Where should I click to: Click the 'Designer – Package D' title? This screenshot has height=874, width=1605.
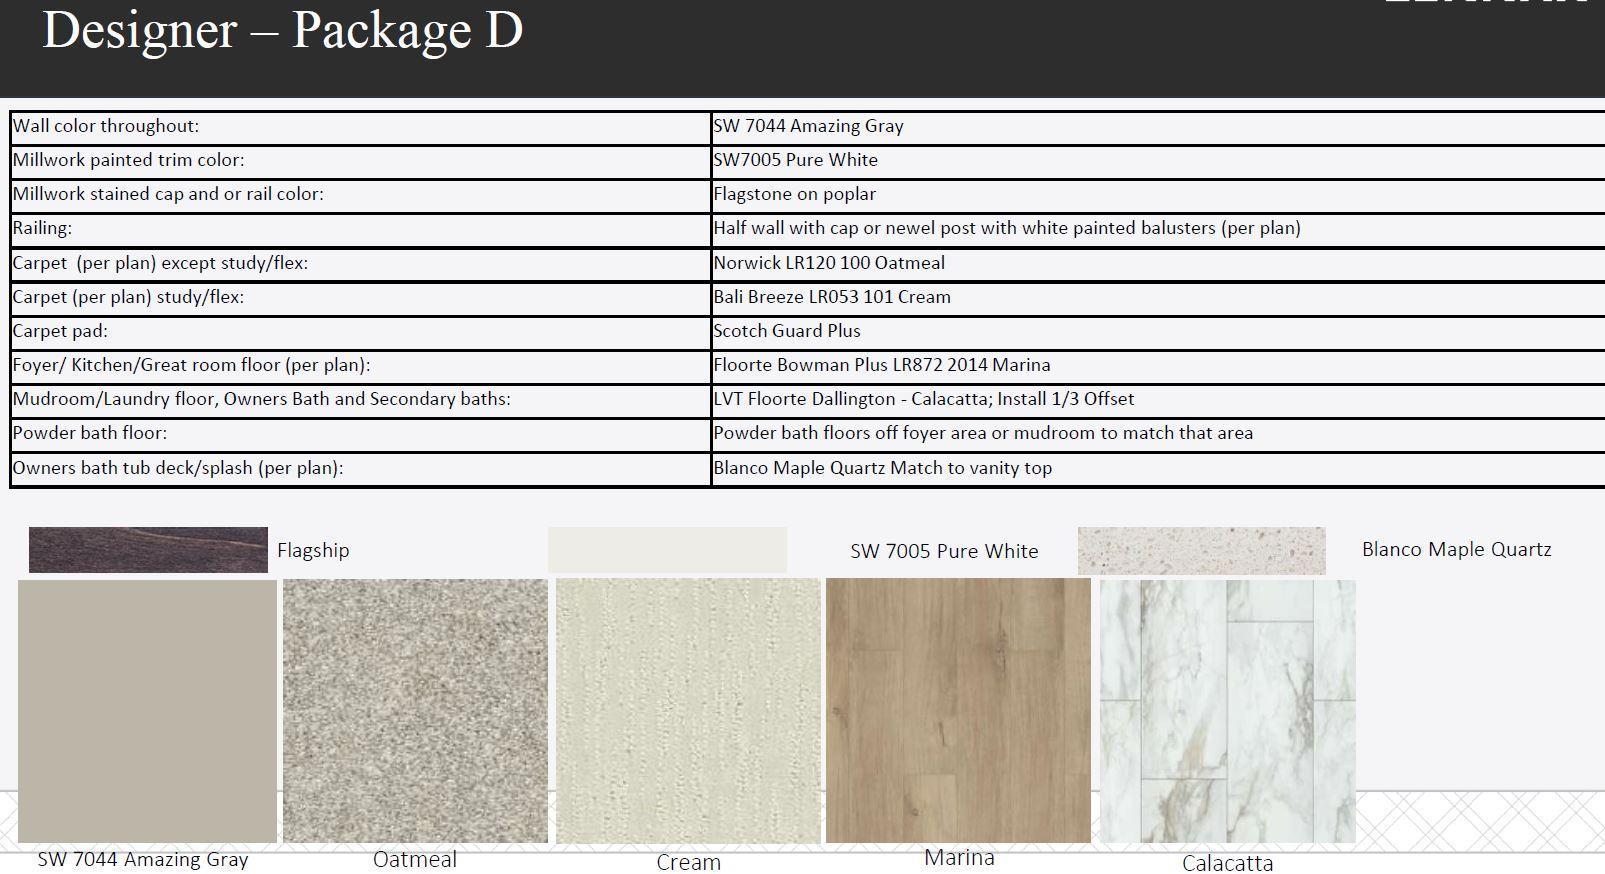tap(283, 29)
